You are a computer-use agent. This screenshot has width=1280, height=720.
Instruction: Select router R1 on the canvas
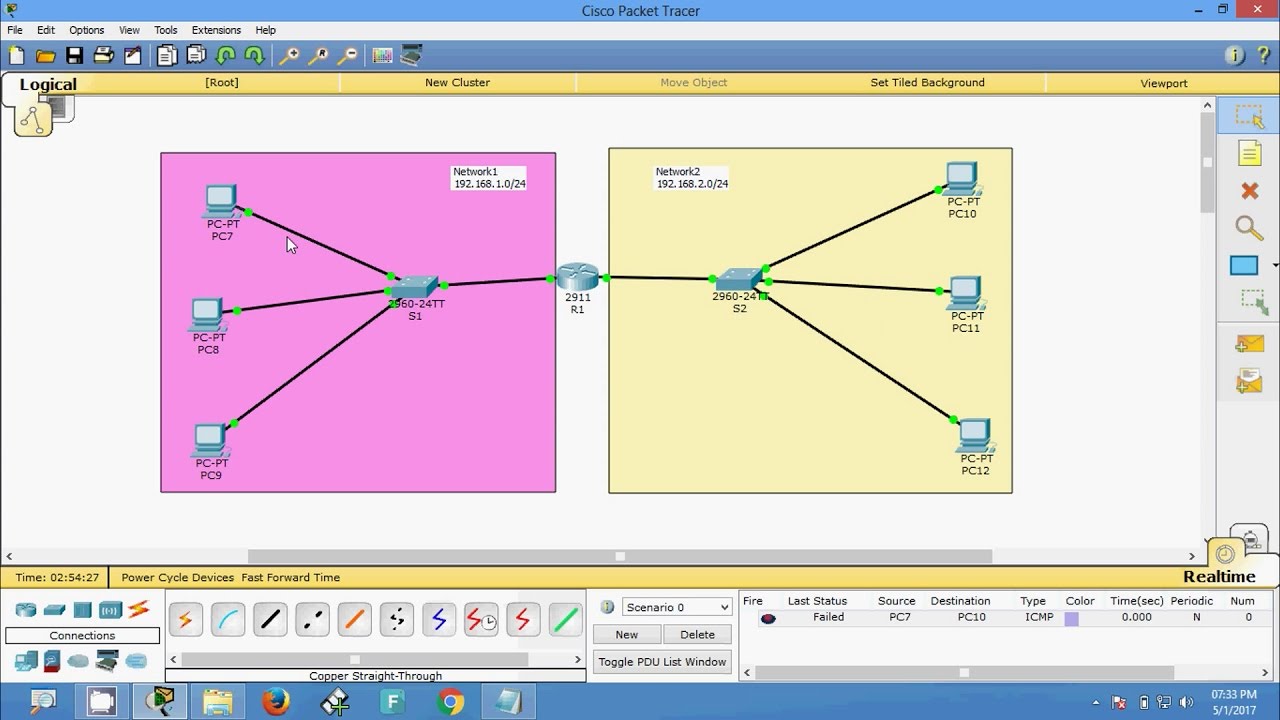577,277
